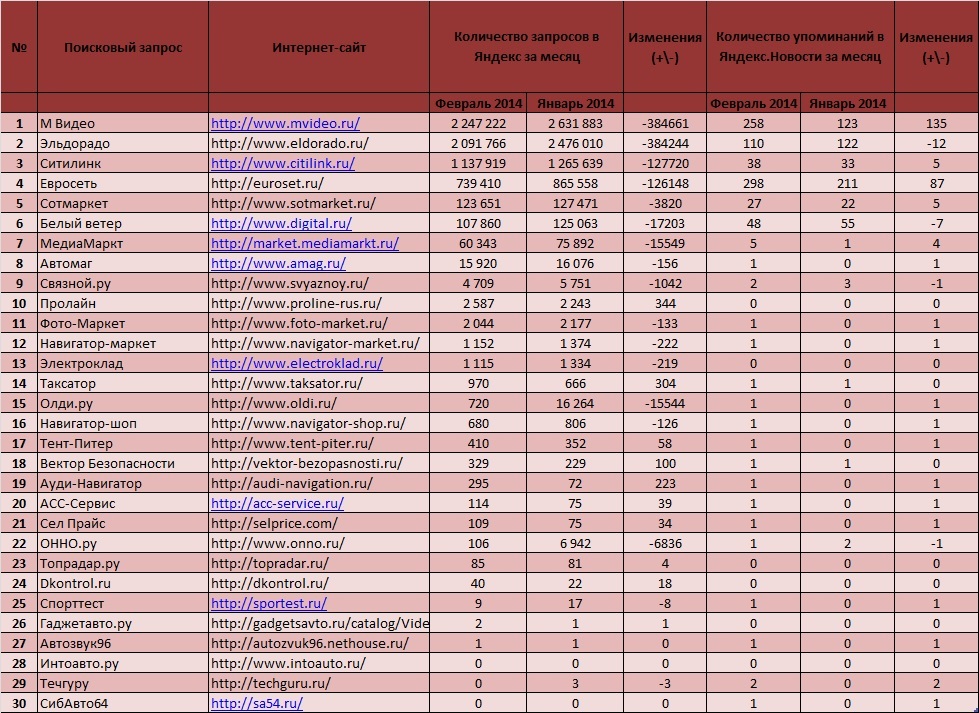The width and height of the screenshot is (979, 713).
Task: Select the 'Навигатор-маркет' cell
Action: [x=123, y=343]
